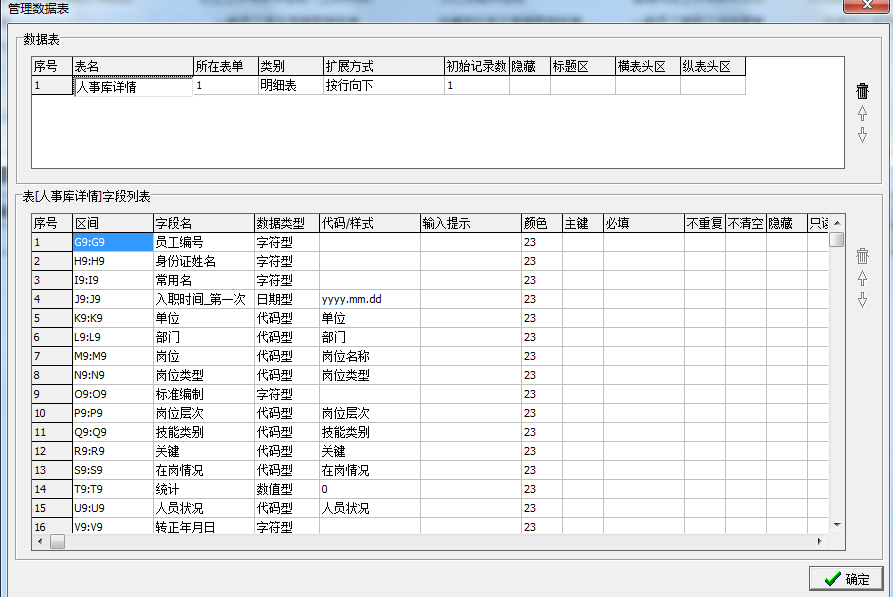Move data table up with top arrow
The height and width of the screenshot is (597, 893).
point(862,113)
